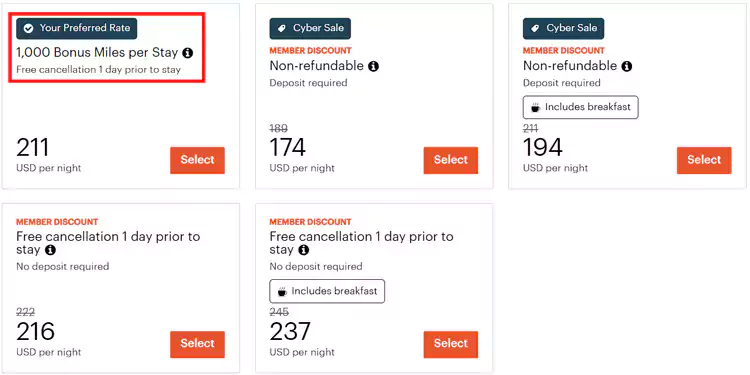This screenshot has height=375, width=750.
Task: Click info icon on the 216 free cancellation rate
Action: 50,250
